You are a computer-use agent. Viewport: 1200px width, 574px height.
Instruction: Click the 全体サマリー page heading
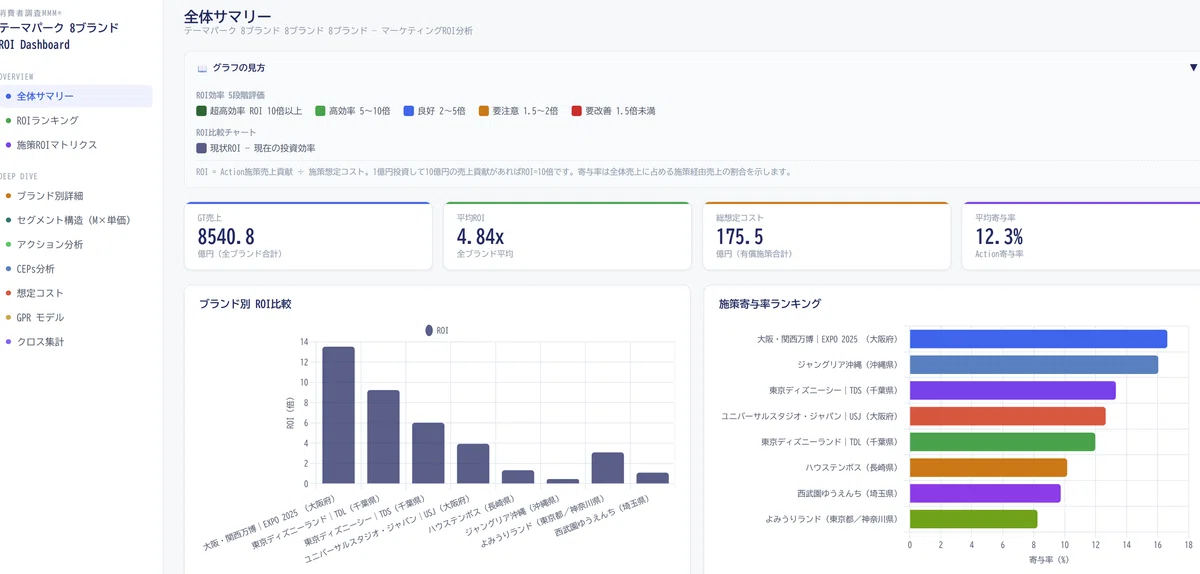[x=228, y=16]
